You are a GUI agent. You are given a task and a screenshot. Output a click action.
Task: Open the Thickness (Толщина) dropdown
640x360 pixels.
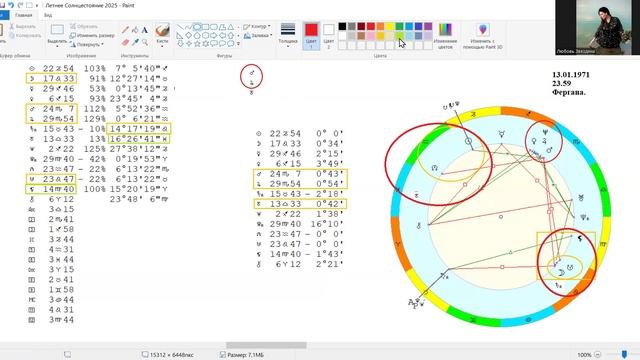288,36
